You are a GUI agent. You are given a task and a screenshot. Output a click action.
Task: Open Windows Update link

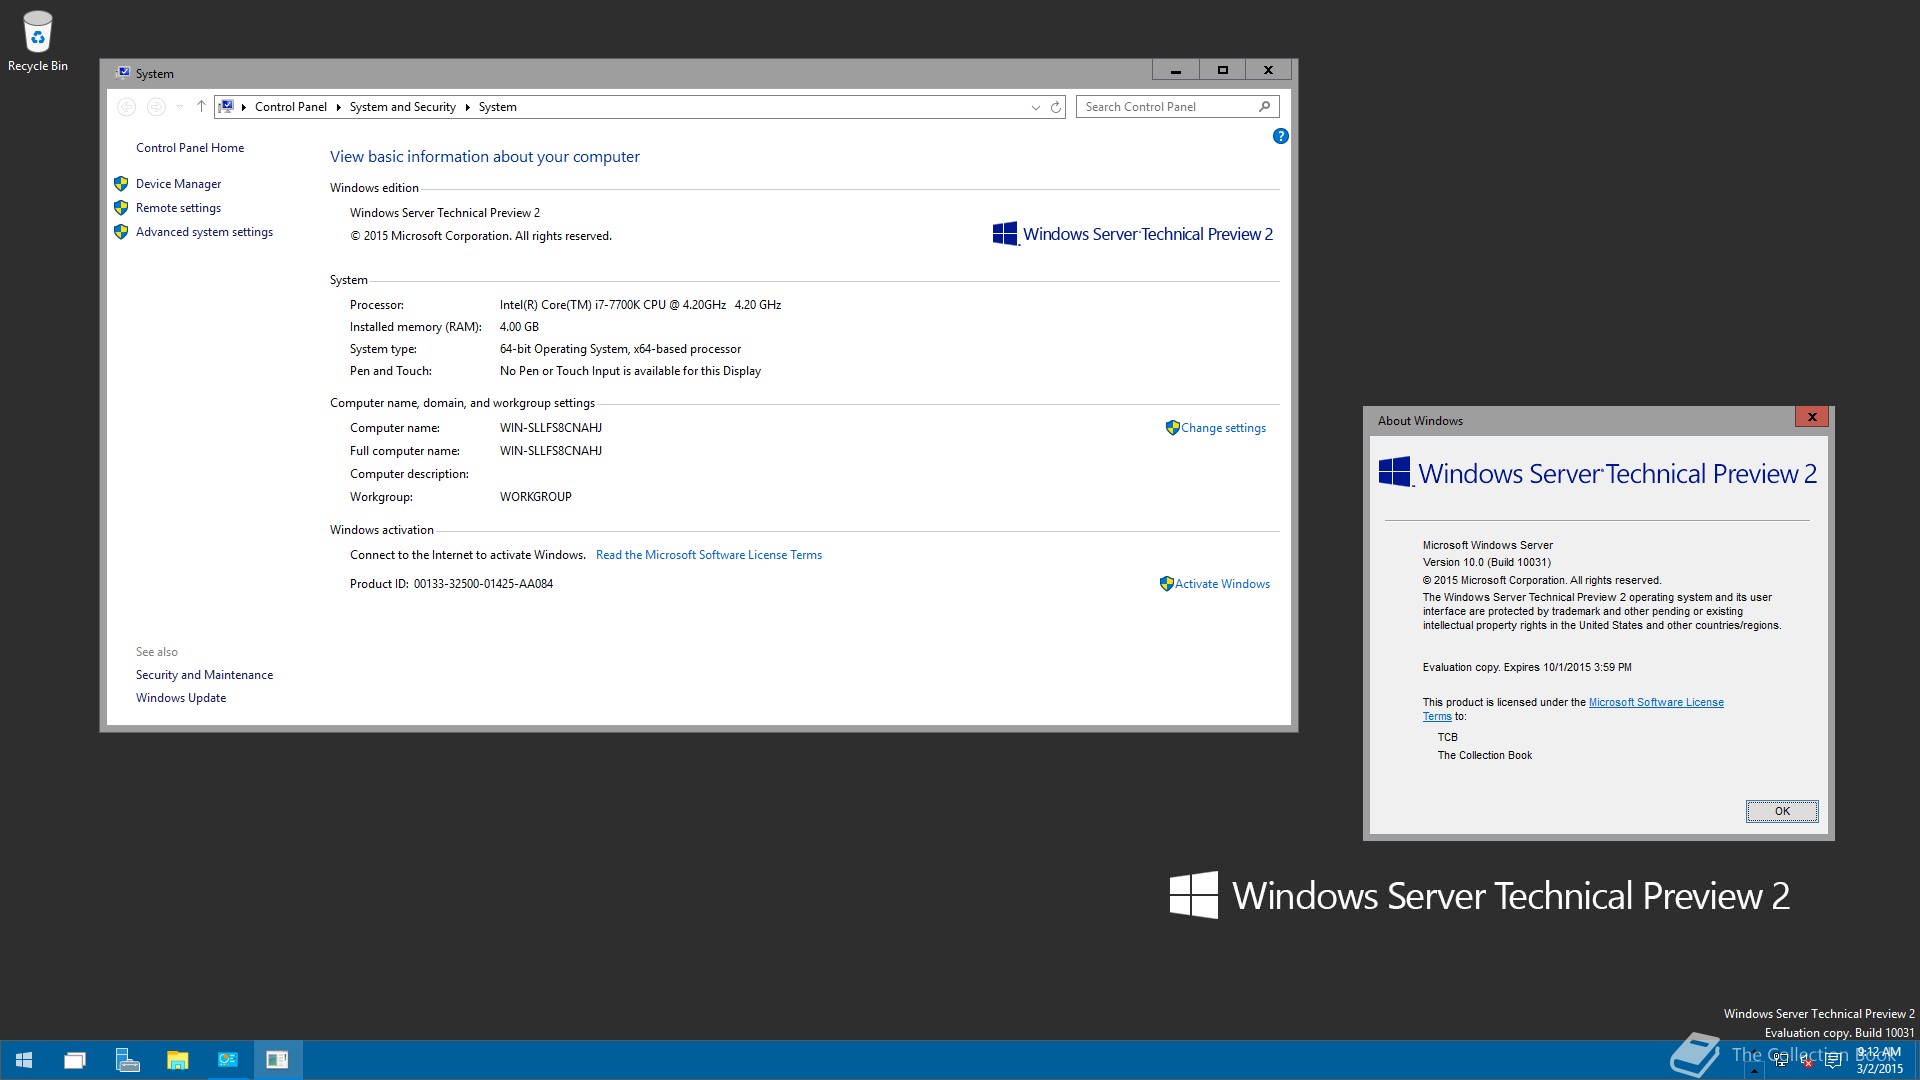click(x=181, y=698)
